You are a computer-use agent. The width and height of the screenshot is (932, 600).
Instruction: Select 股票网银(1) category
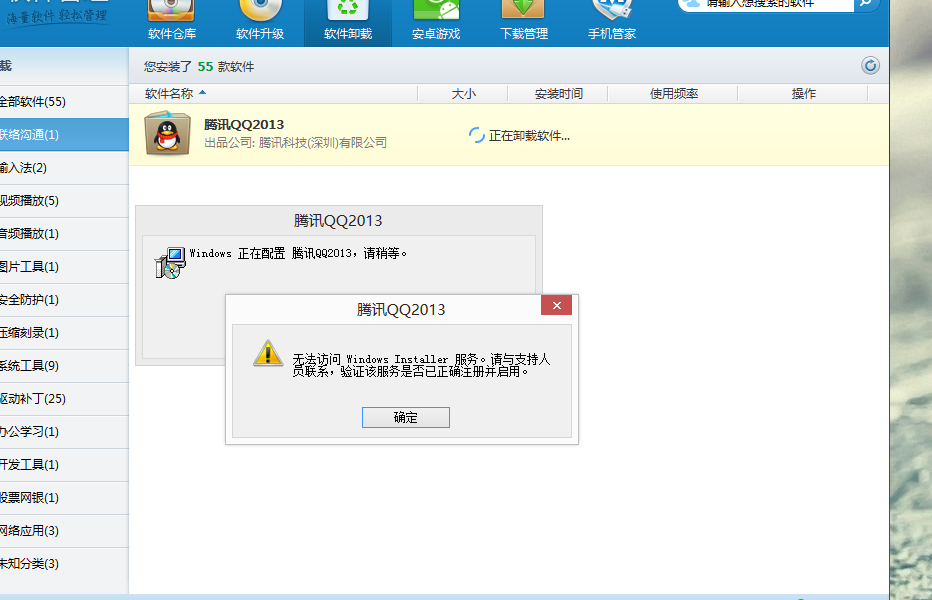(x=64, y=498)
